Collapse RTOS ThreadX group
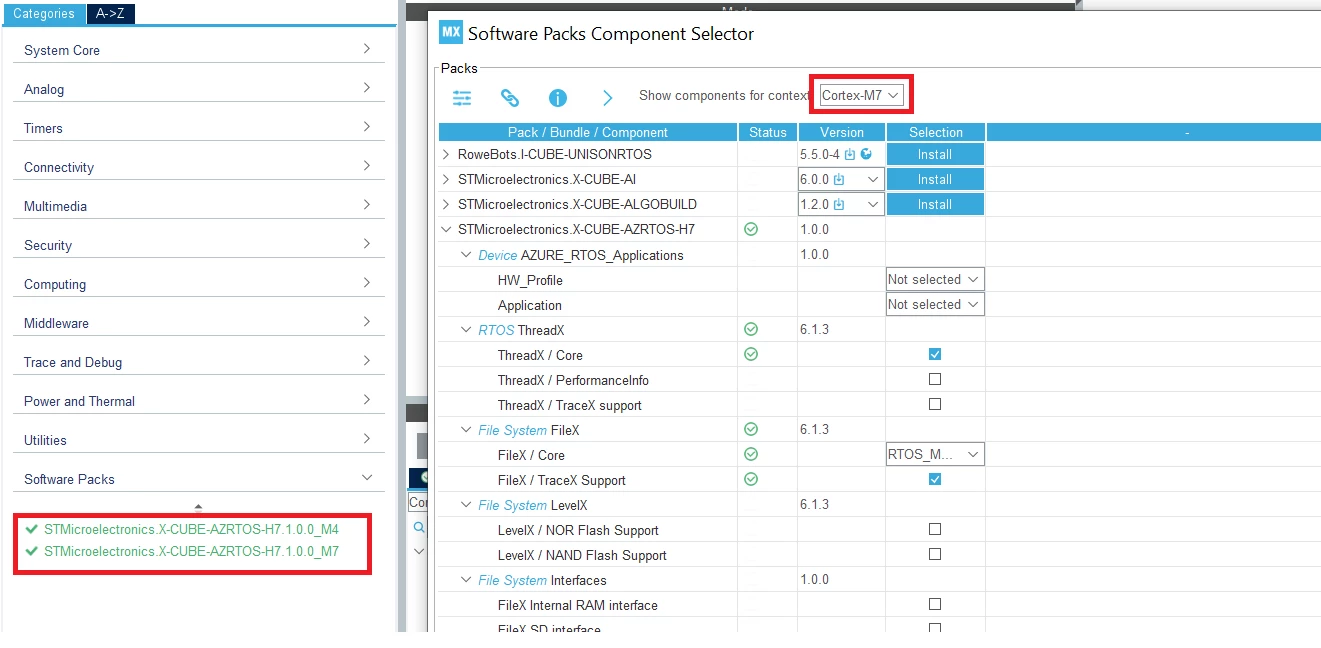The width and height of the screenshot is (1321, 648). (466, 329)
